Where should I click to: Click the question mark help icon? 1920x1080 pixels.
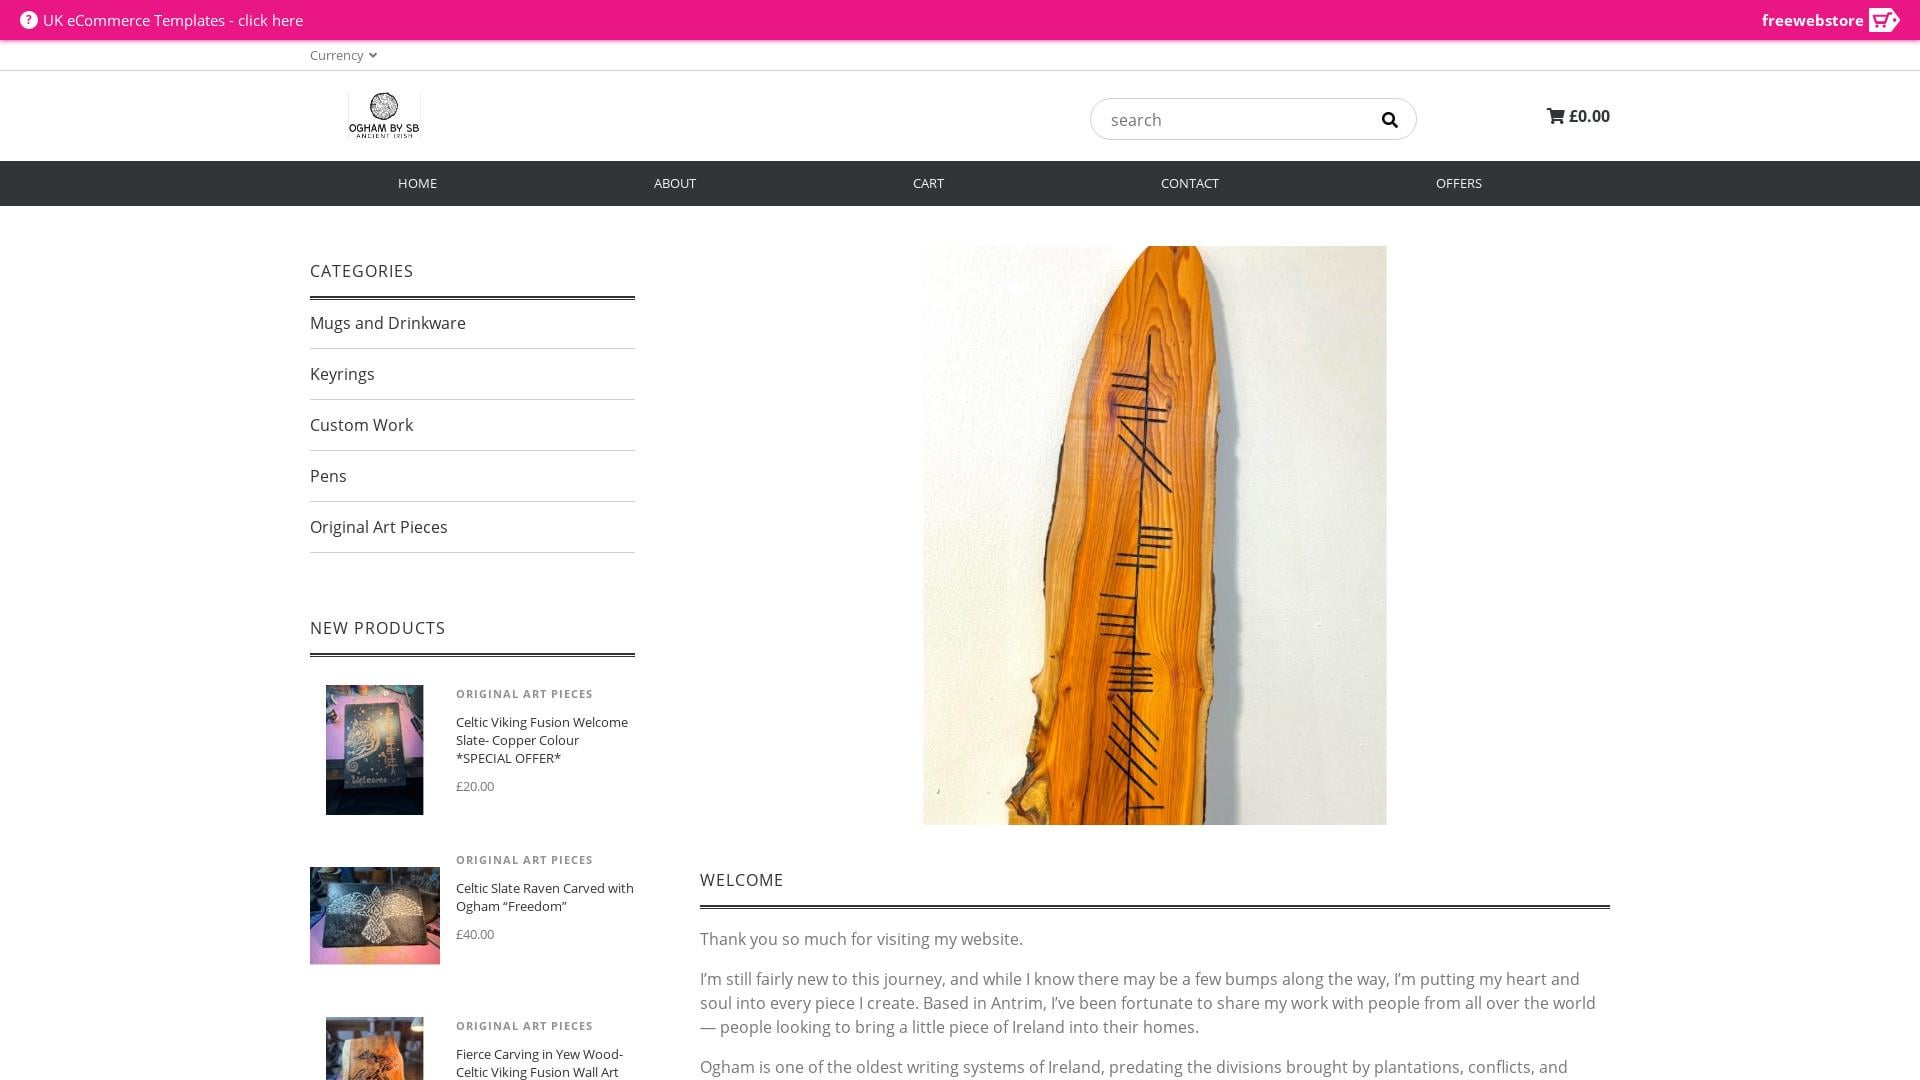(x=29, y=20)
